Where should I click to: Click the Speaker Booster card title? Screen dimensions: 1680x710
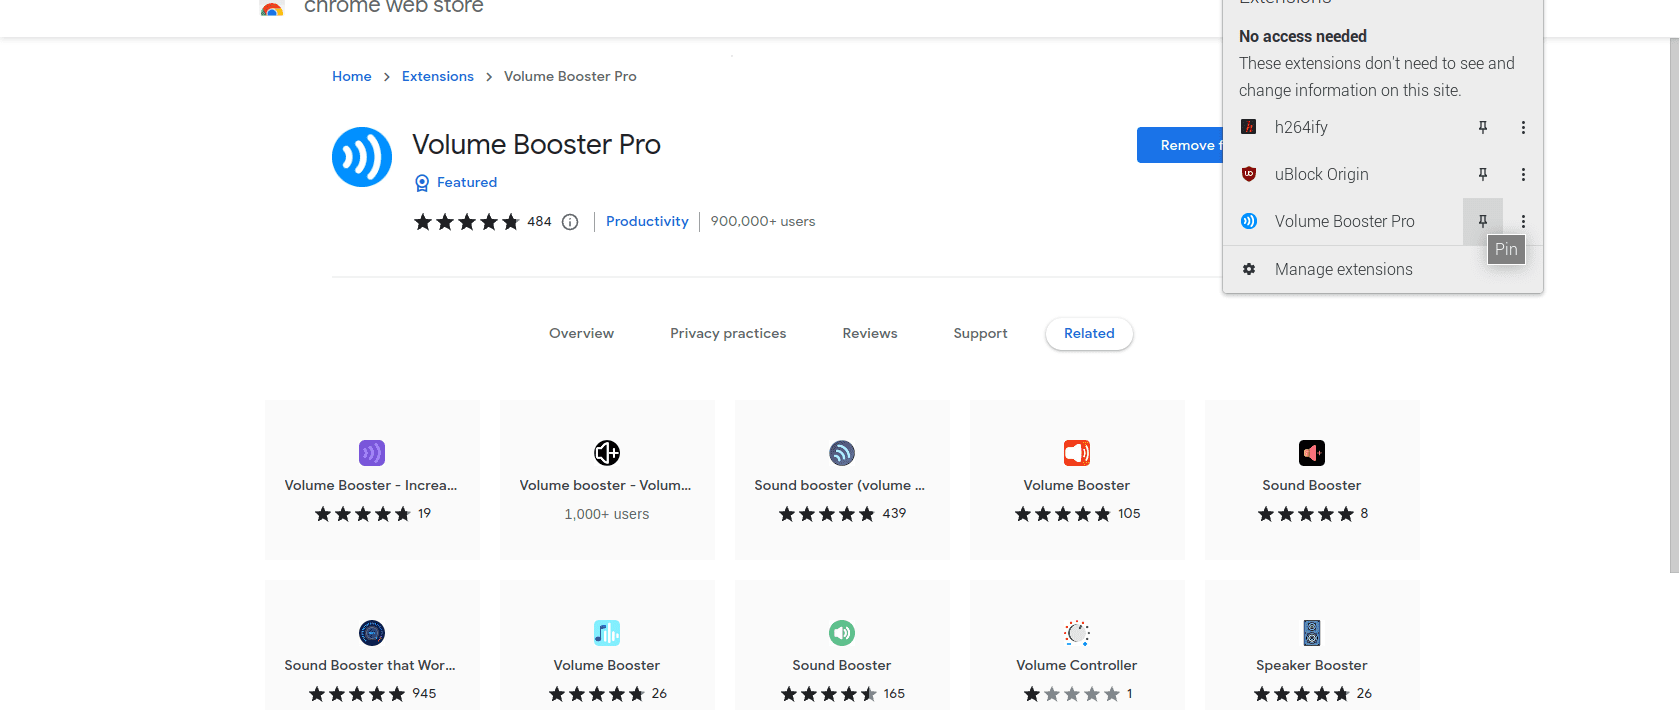(x=1312, y=666)
